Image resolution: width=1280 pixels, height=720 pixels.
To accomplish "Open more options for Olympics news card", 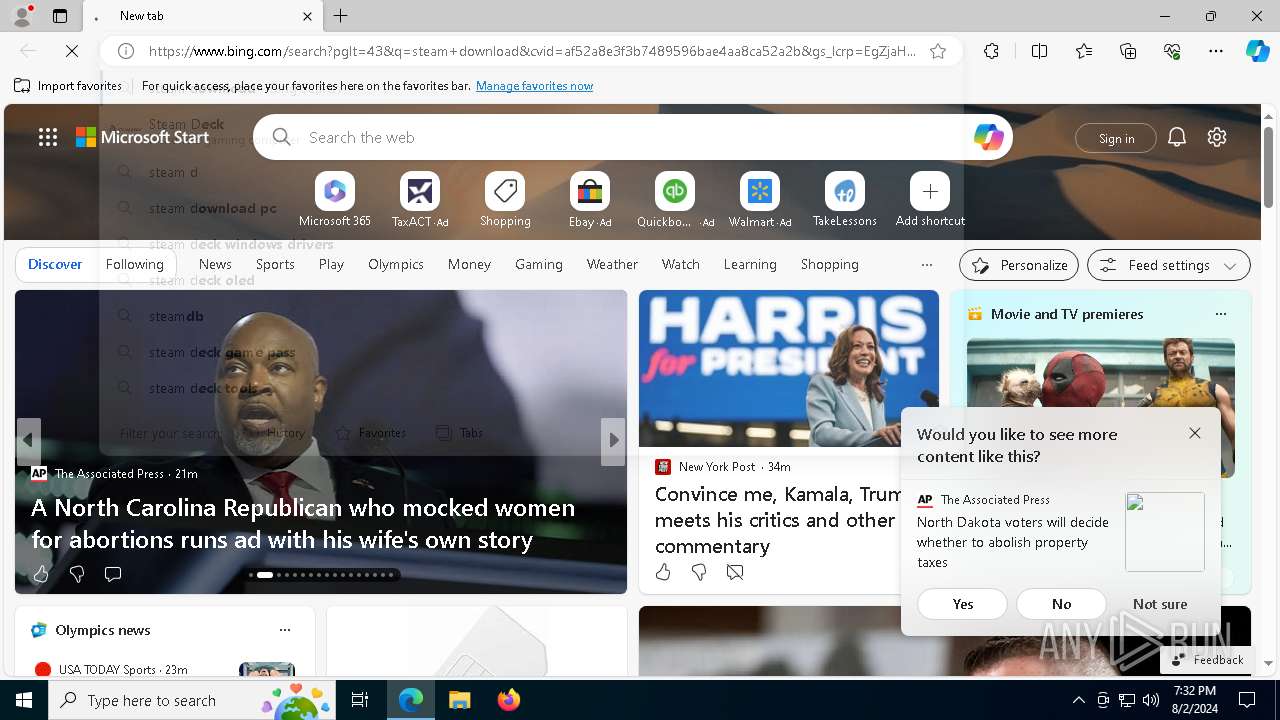I will coord(285,630).
